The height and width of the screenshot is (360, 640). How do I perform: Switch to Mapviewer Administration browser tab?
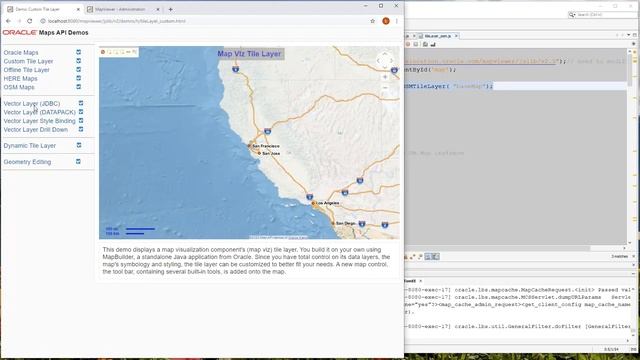point(123,9)
